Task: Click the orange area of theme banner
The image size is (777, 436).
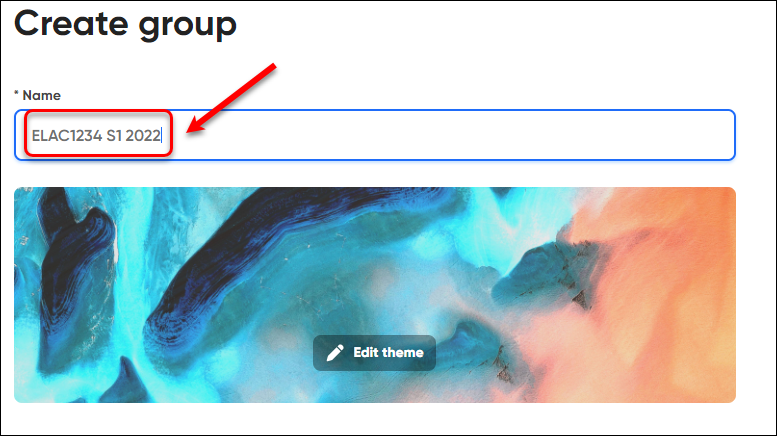Action: pyautogui.click(x=659, y=277)
